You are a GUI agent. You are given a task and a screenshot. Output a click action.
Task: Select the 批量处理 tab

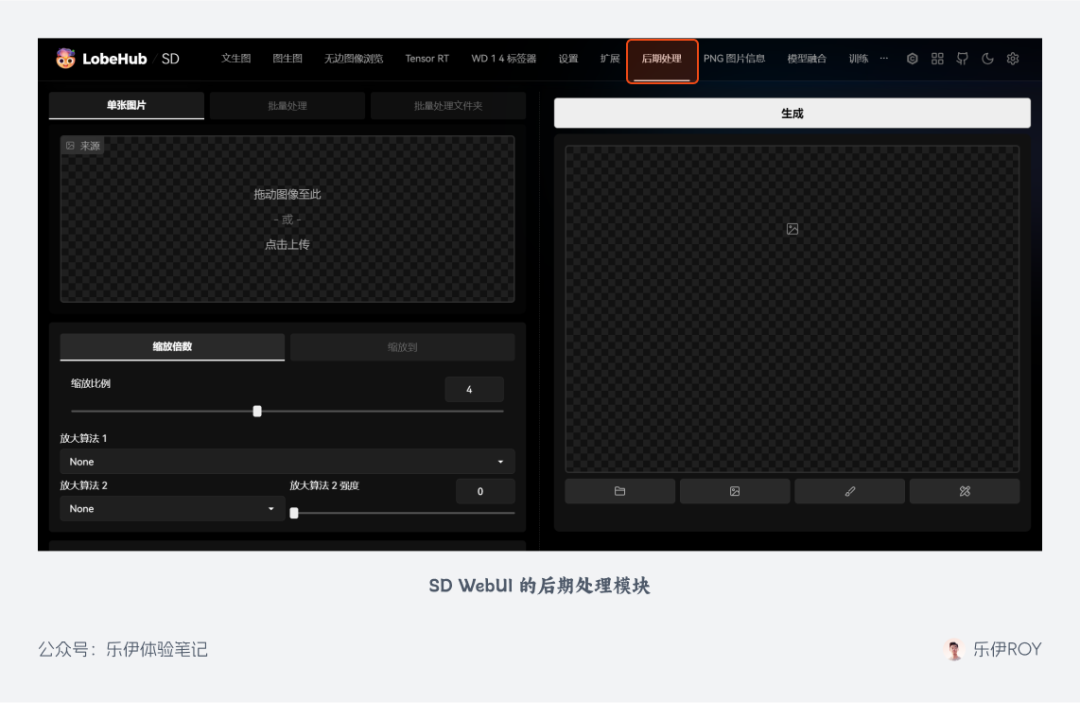tap(287, 106)
